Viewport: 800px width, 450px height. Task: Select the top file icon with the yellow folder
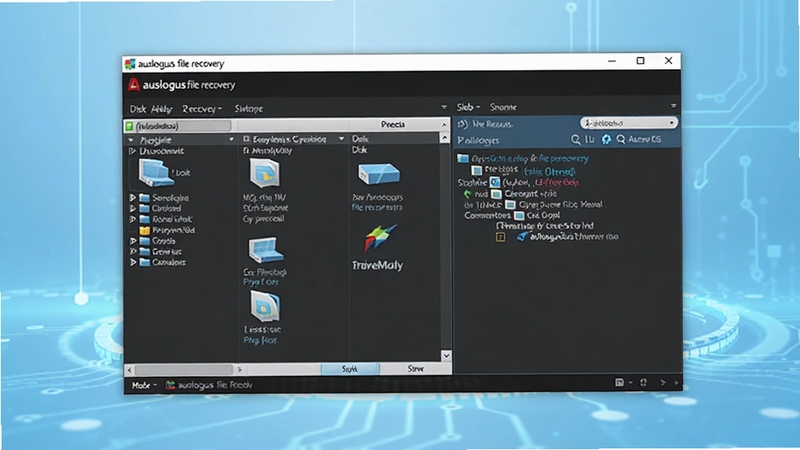click(x=264, y=173)
